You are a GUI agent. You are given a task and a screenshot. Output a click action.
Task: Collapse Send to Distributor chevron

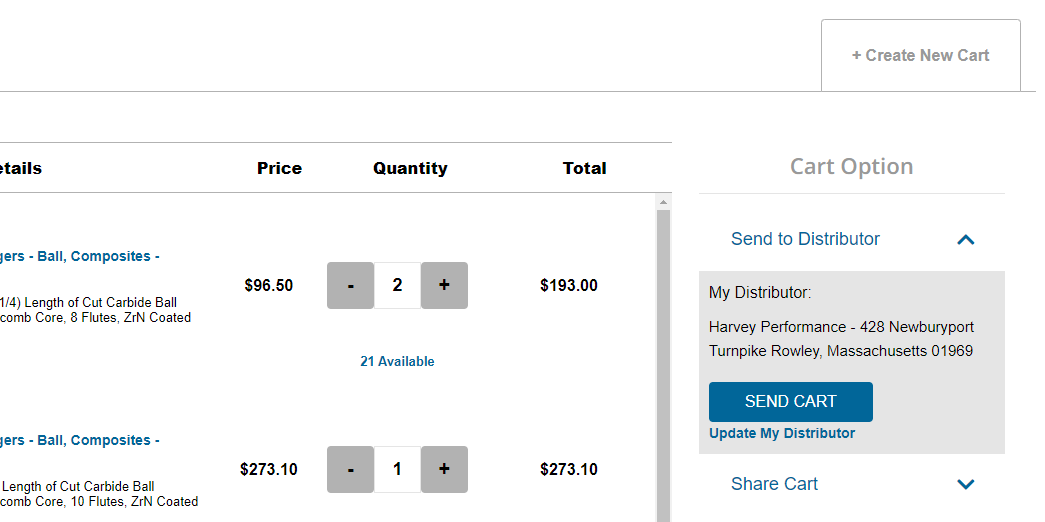[x=965, y=239]
